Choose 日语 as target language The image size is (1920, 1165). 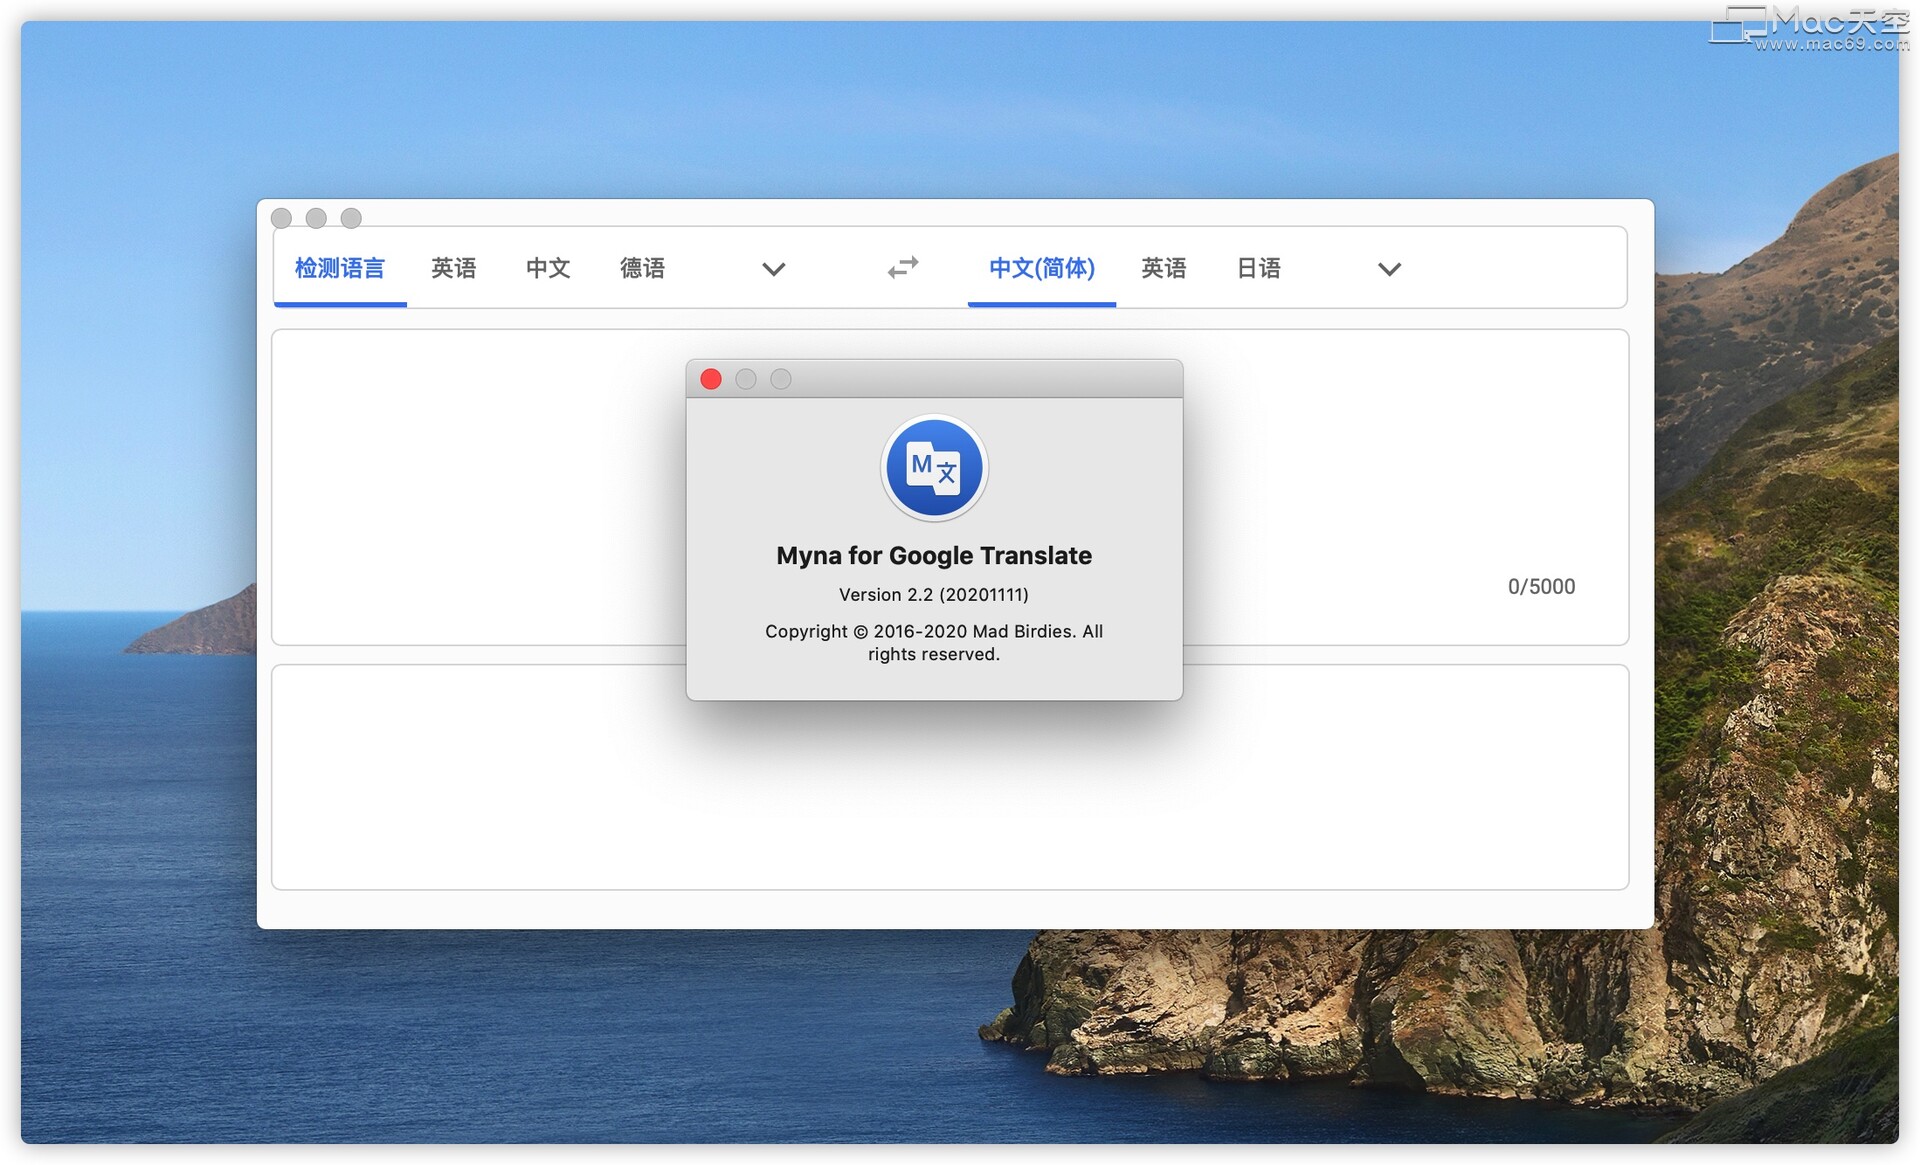(1259, 268)
